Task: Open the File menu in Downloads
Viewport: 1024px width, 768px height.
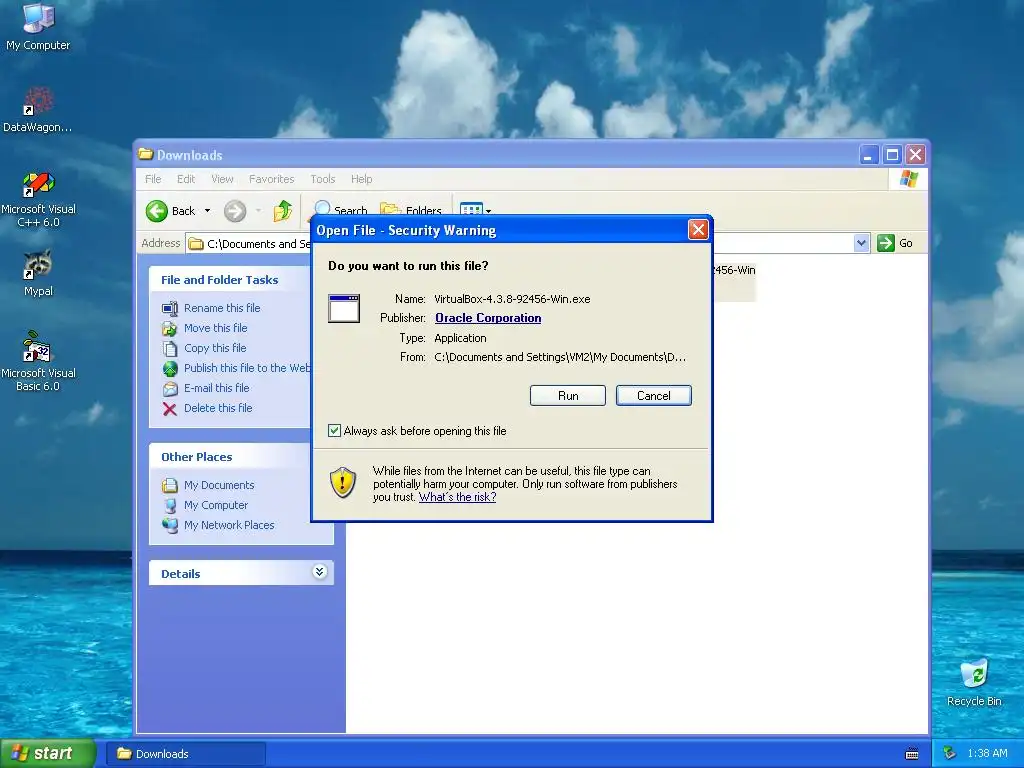Action: (153, 179)
